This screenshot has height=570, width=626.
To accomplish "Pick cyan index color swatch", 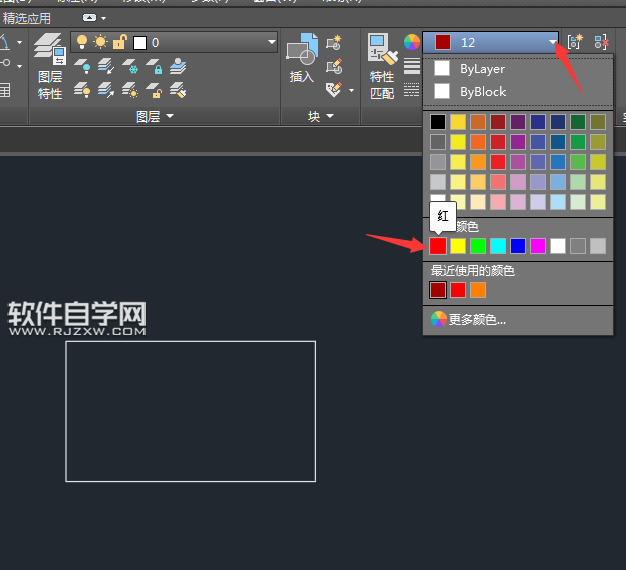I will pos(498,246).
